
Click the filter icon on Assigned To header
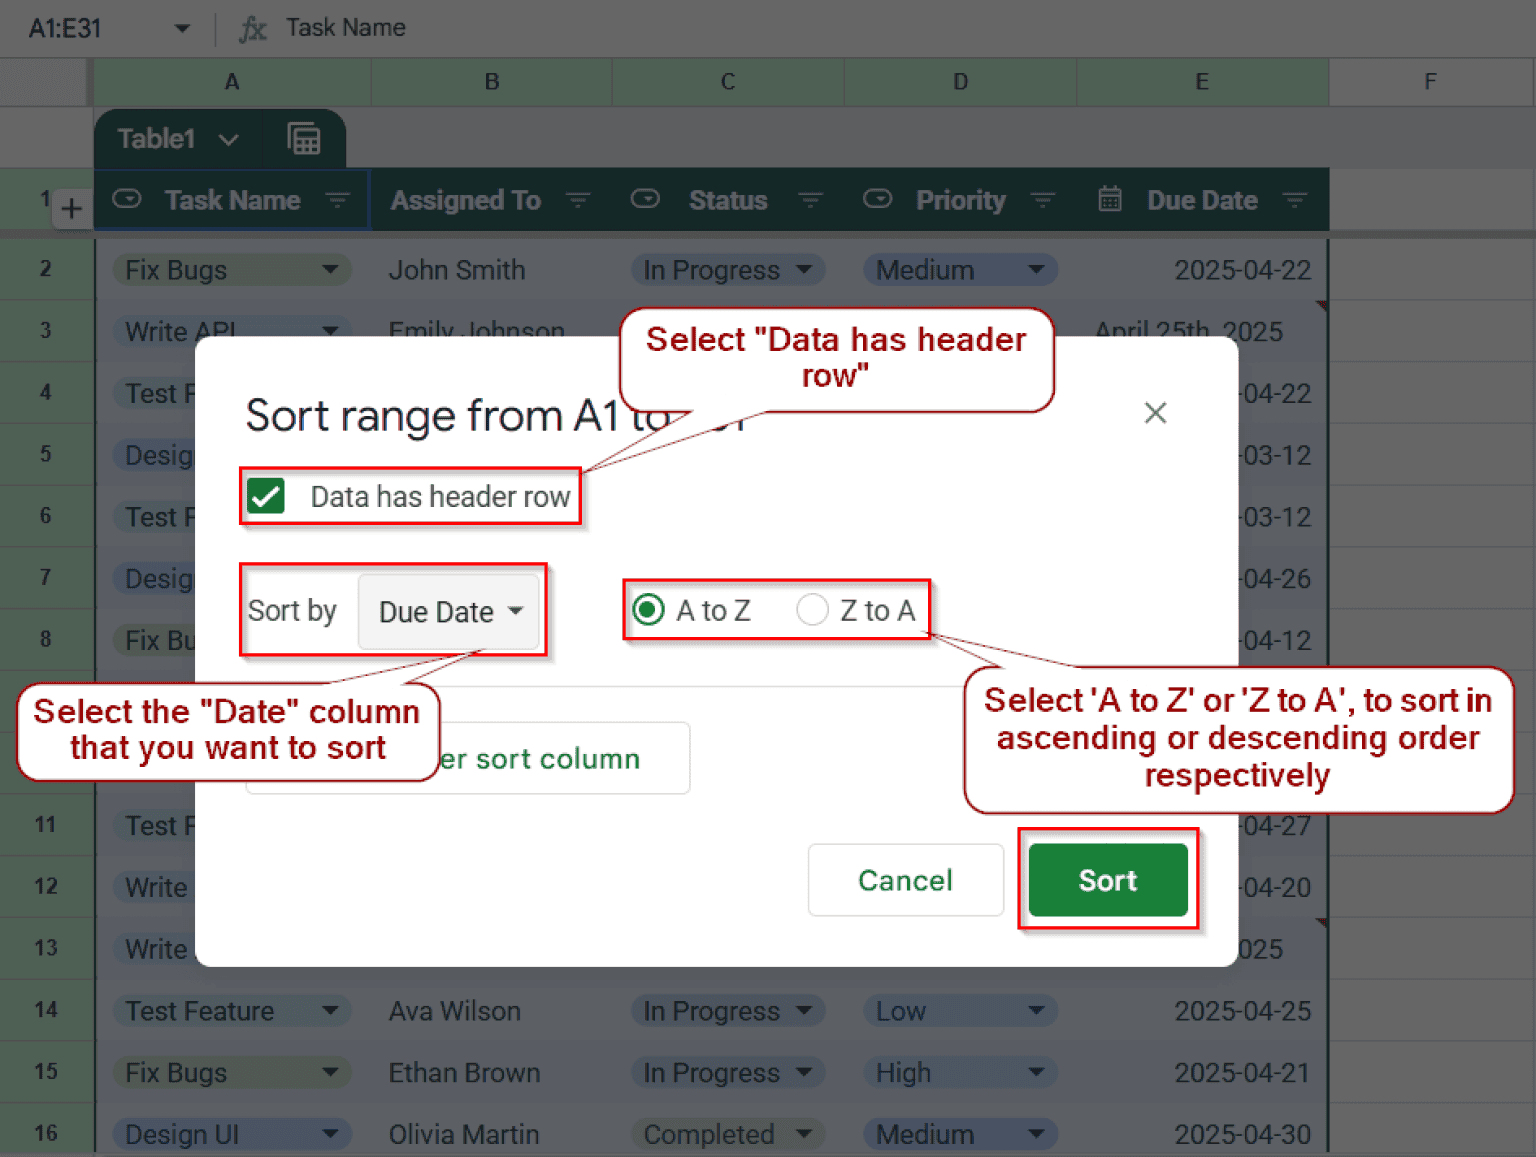tap(578, 199)
